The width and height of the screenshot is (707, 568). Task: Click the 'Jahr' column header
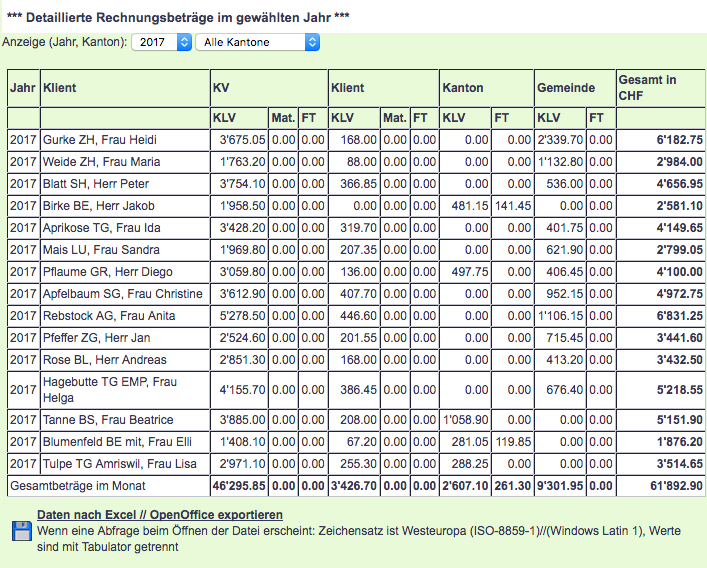22,88
